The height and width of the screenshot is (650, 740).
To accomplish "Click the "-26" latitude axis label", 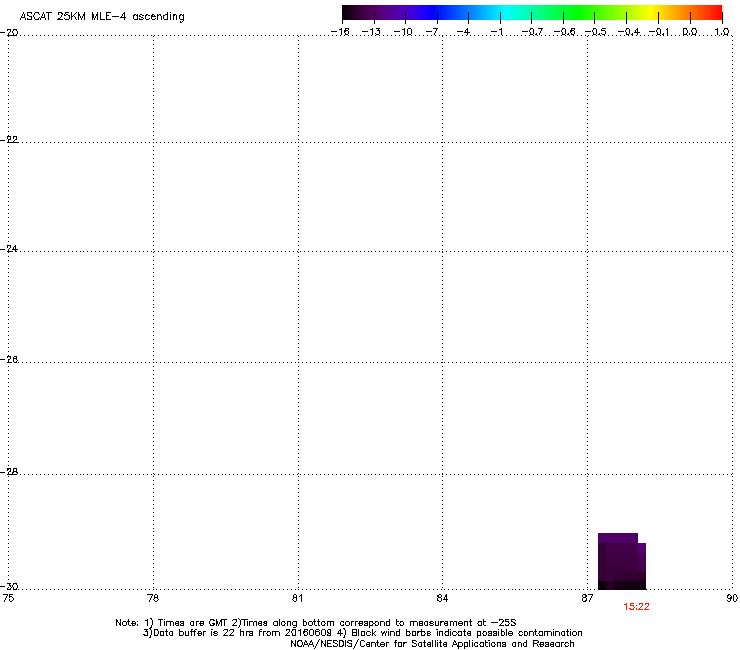I will [9, 360].
